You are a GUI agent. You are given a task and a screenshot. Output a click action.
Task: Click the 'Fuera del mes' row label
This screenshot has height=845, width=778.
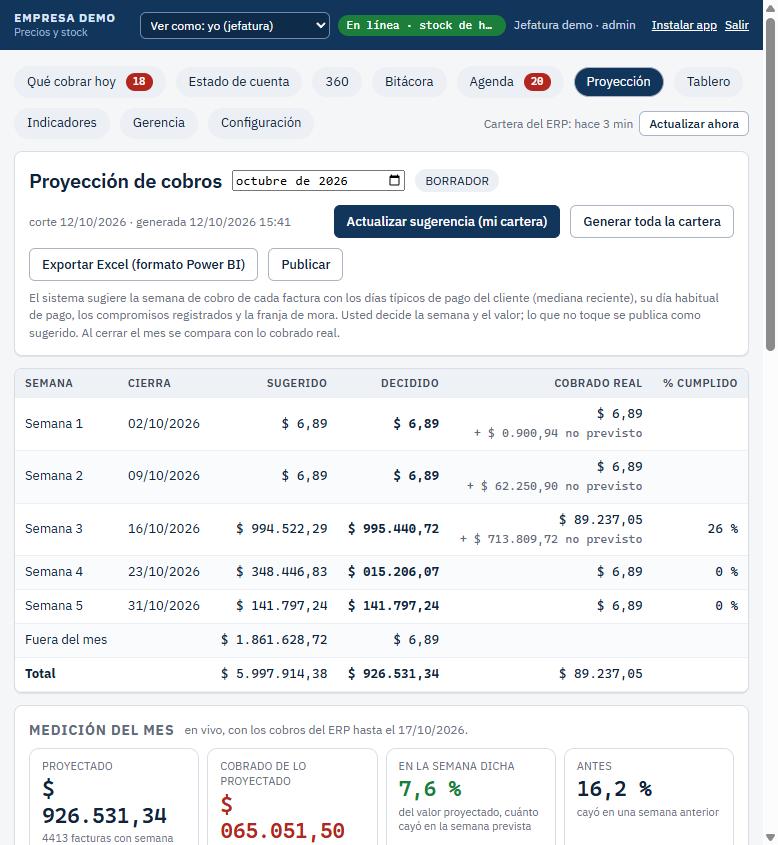[66, 640]
